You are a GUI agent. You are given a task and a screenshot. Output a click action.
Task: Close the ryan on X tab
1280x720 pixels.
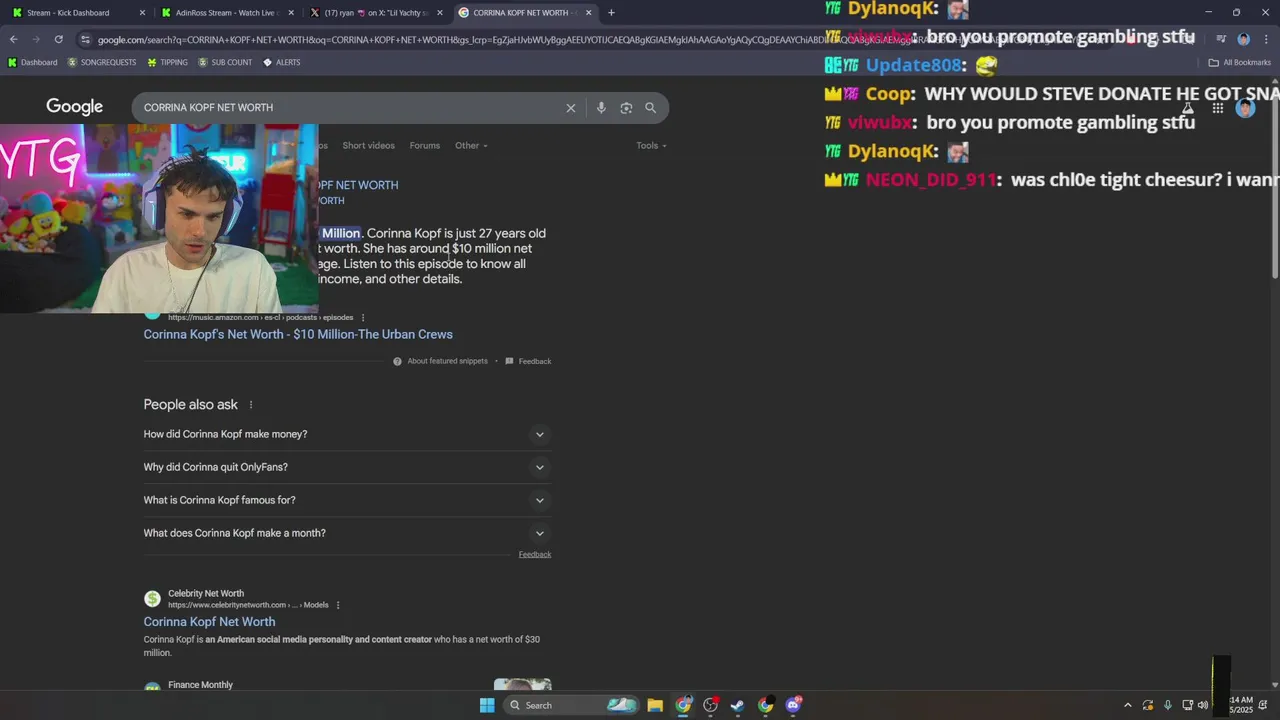tap(440, 13)
